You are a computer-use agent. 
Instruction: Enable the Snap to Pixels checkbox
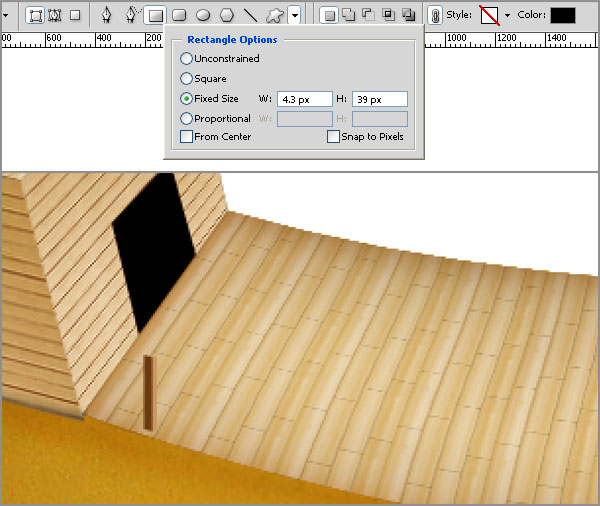[334, 137]
